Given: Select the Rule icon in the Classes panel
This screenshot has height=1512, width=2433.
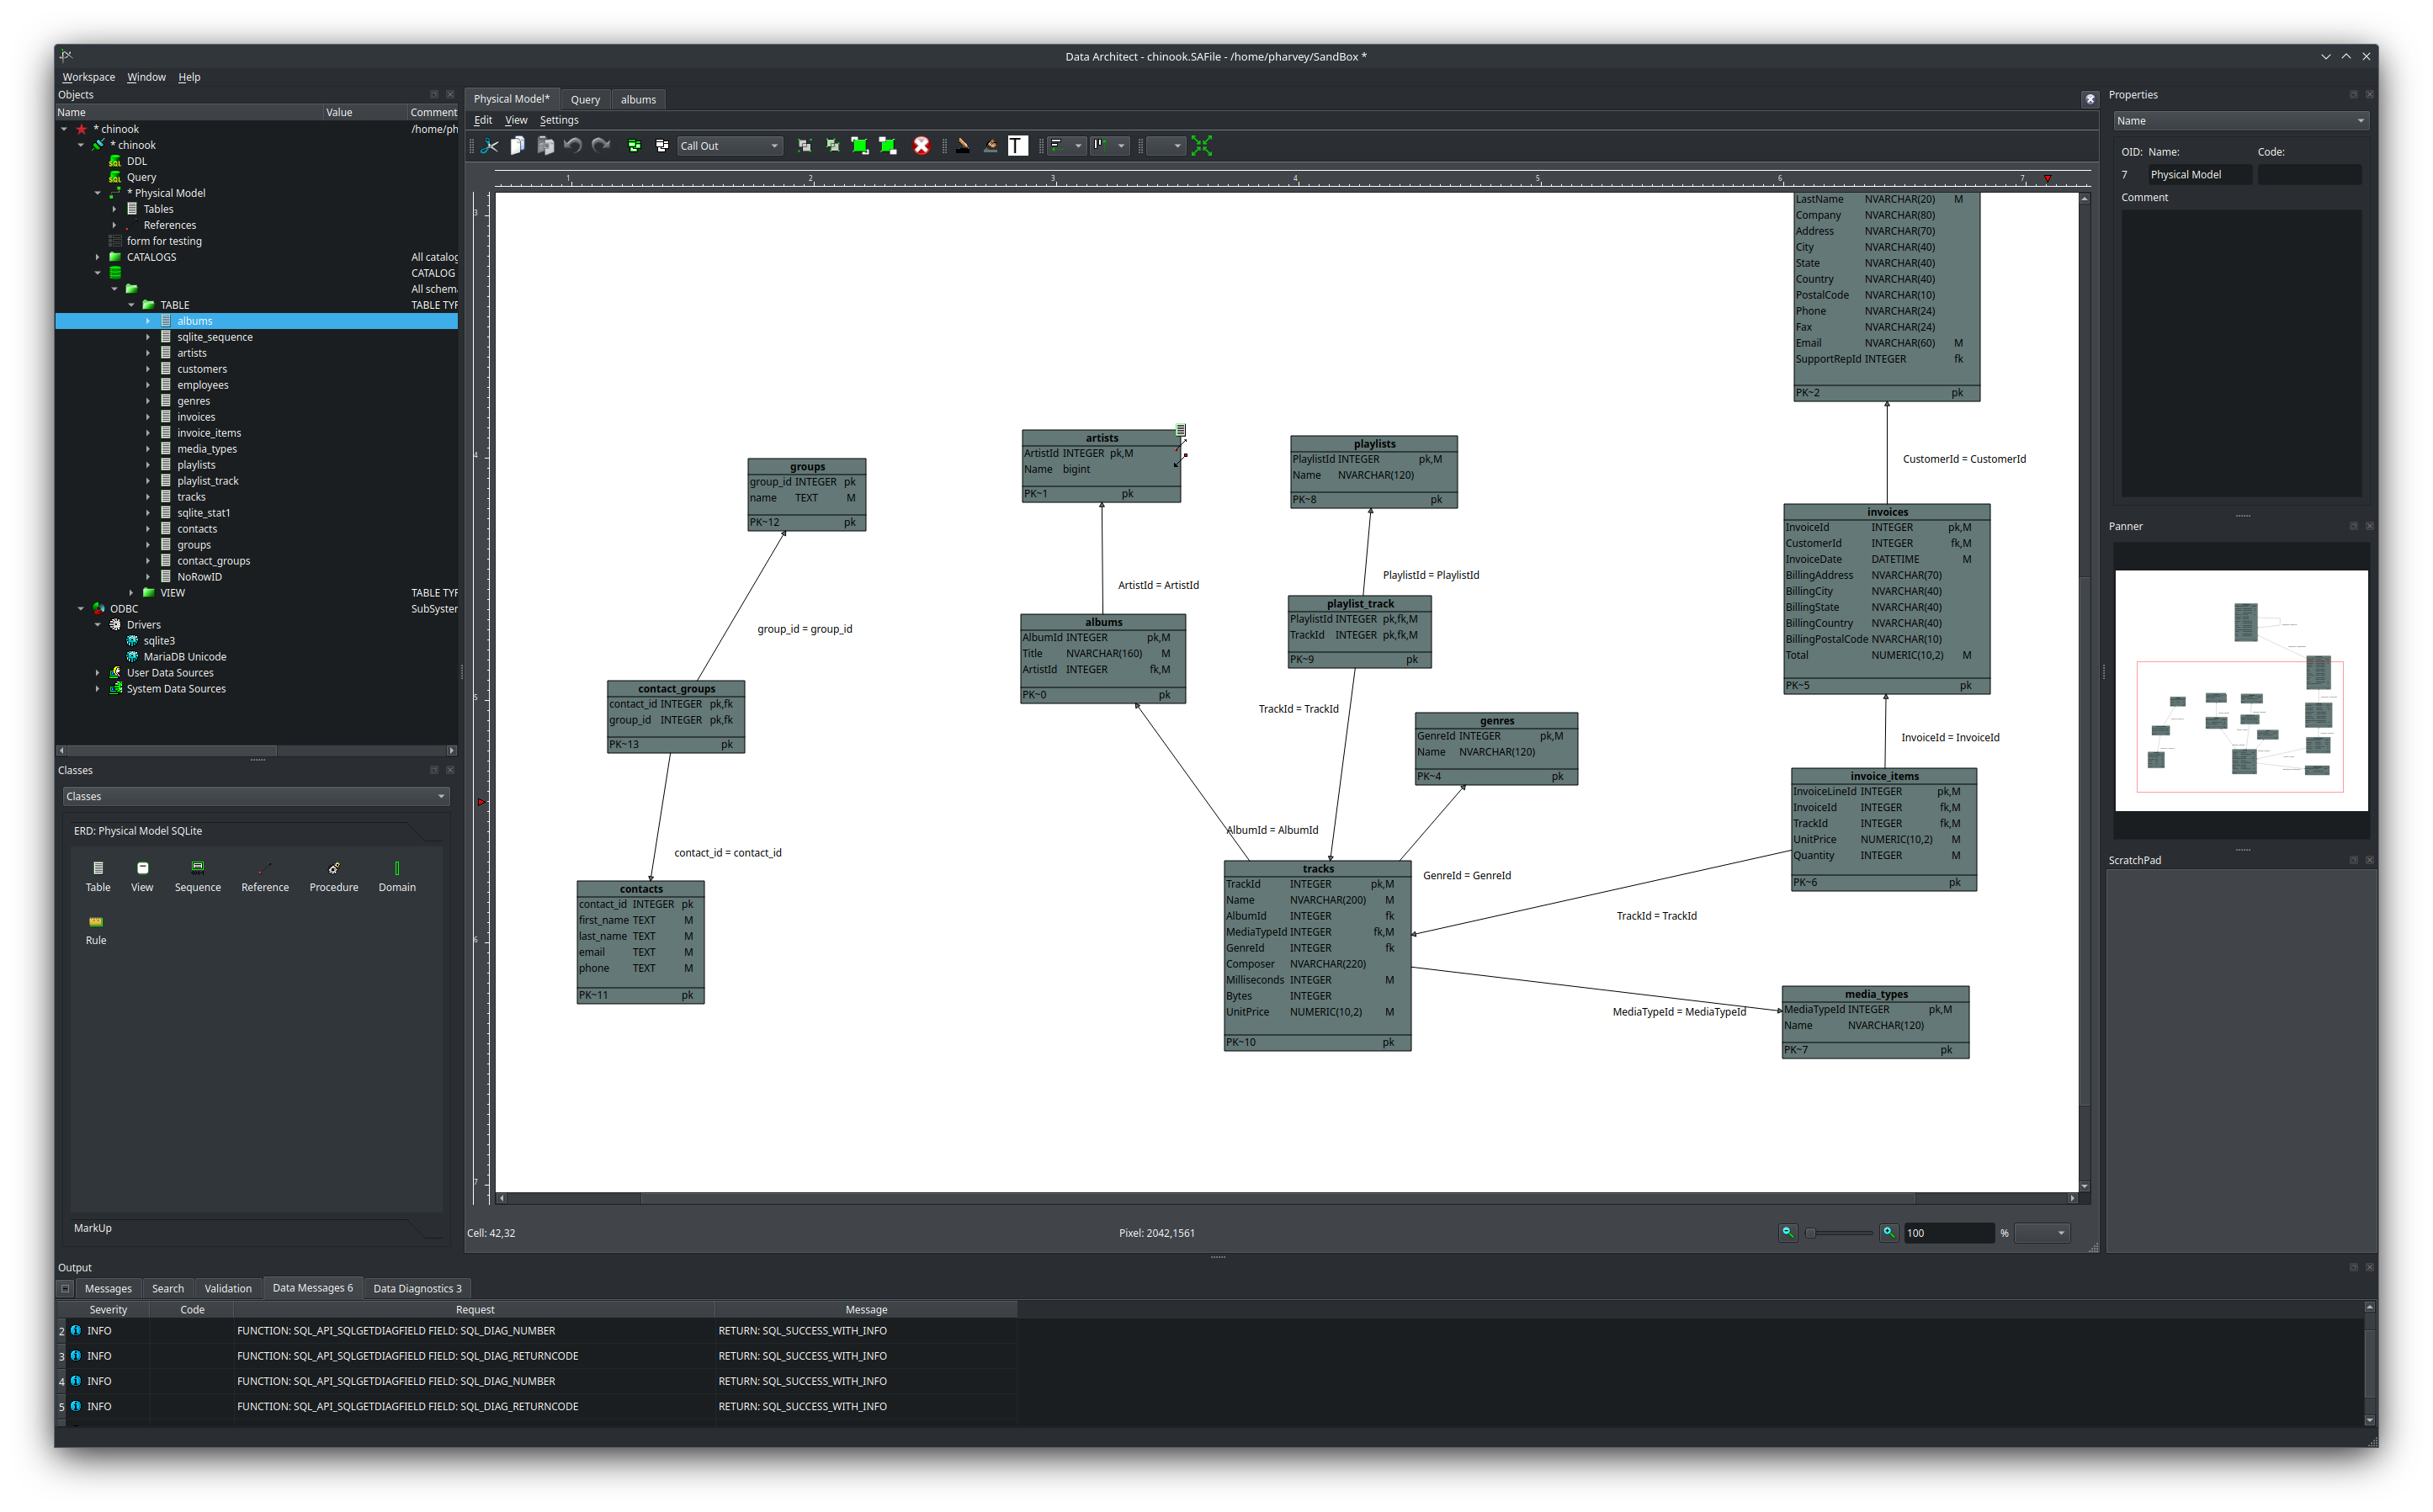Looking at the screenshot, I should tap(95, 924).
